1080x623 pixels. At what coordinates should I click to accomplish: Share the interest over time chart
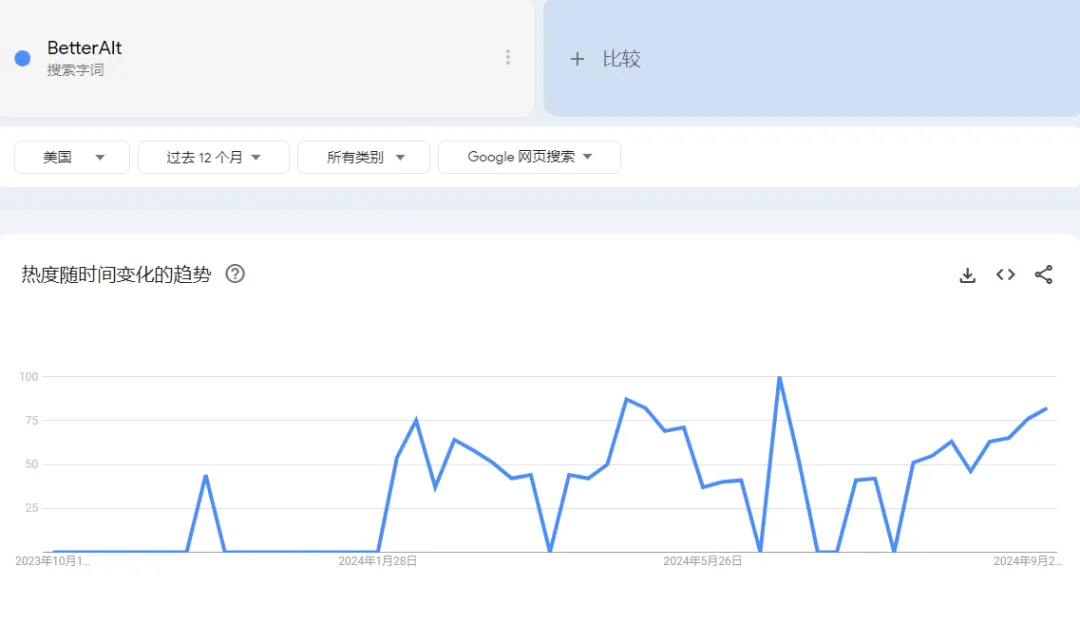(x=1043, y=275)
